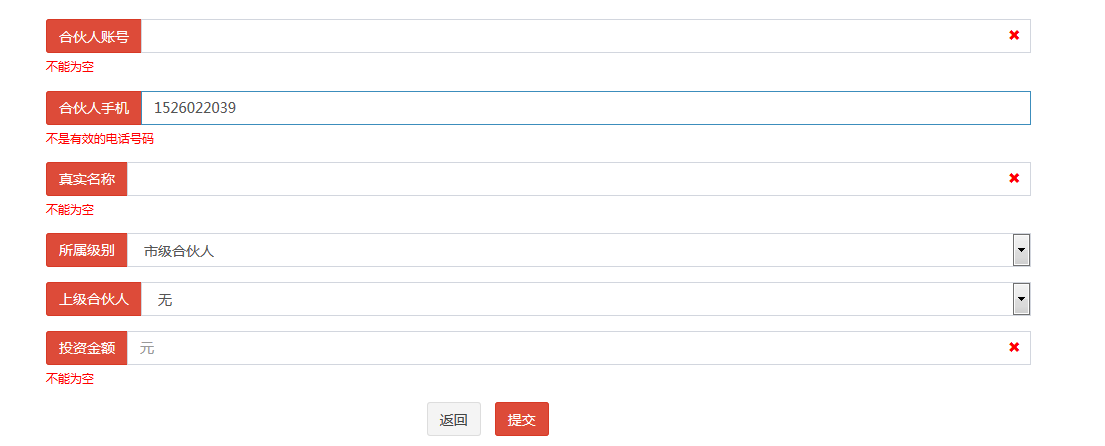Select the 真实名称 label tag

tap(87, 179)
